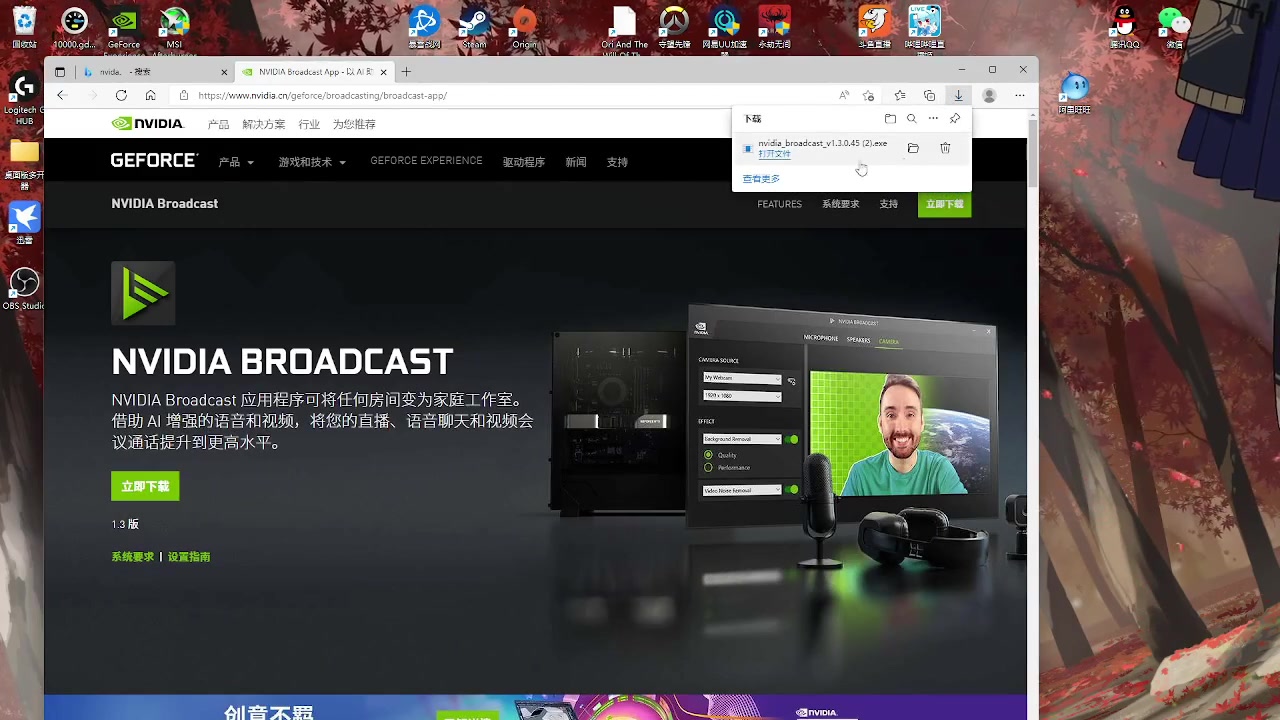Image resolution: width=1280 pixels, height=720 pixels.
Task: Open more options in downloads panel
Action: coord(933,118)
